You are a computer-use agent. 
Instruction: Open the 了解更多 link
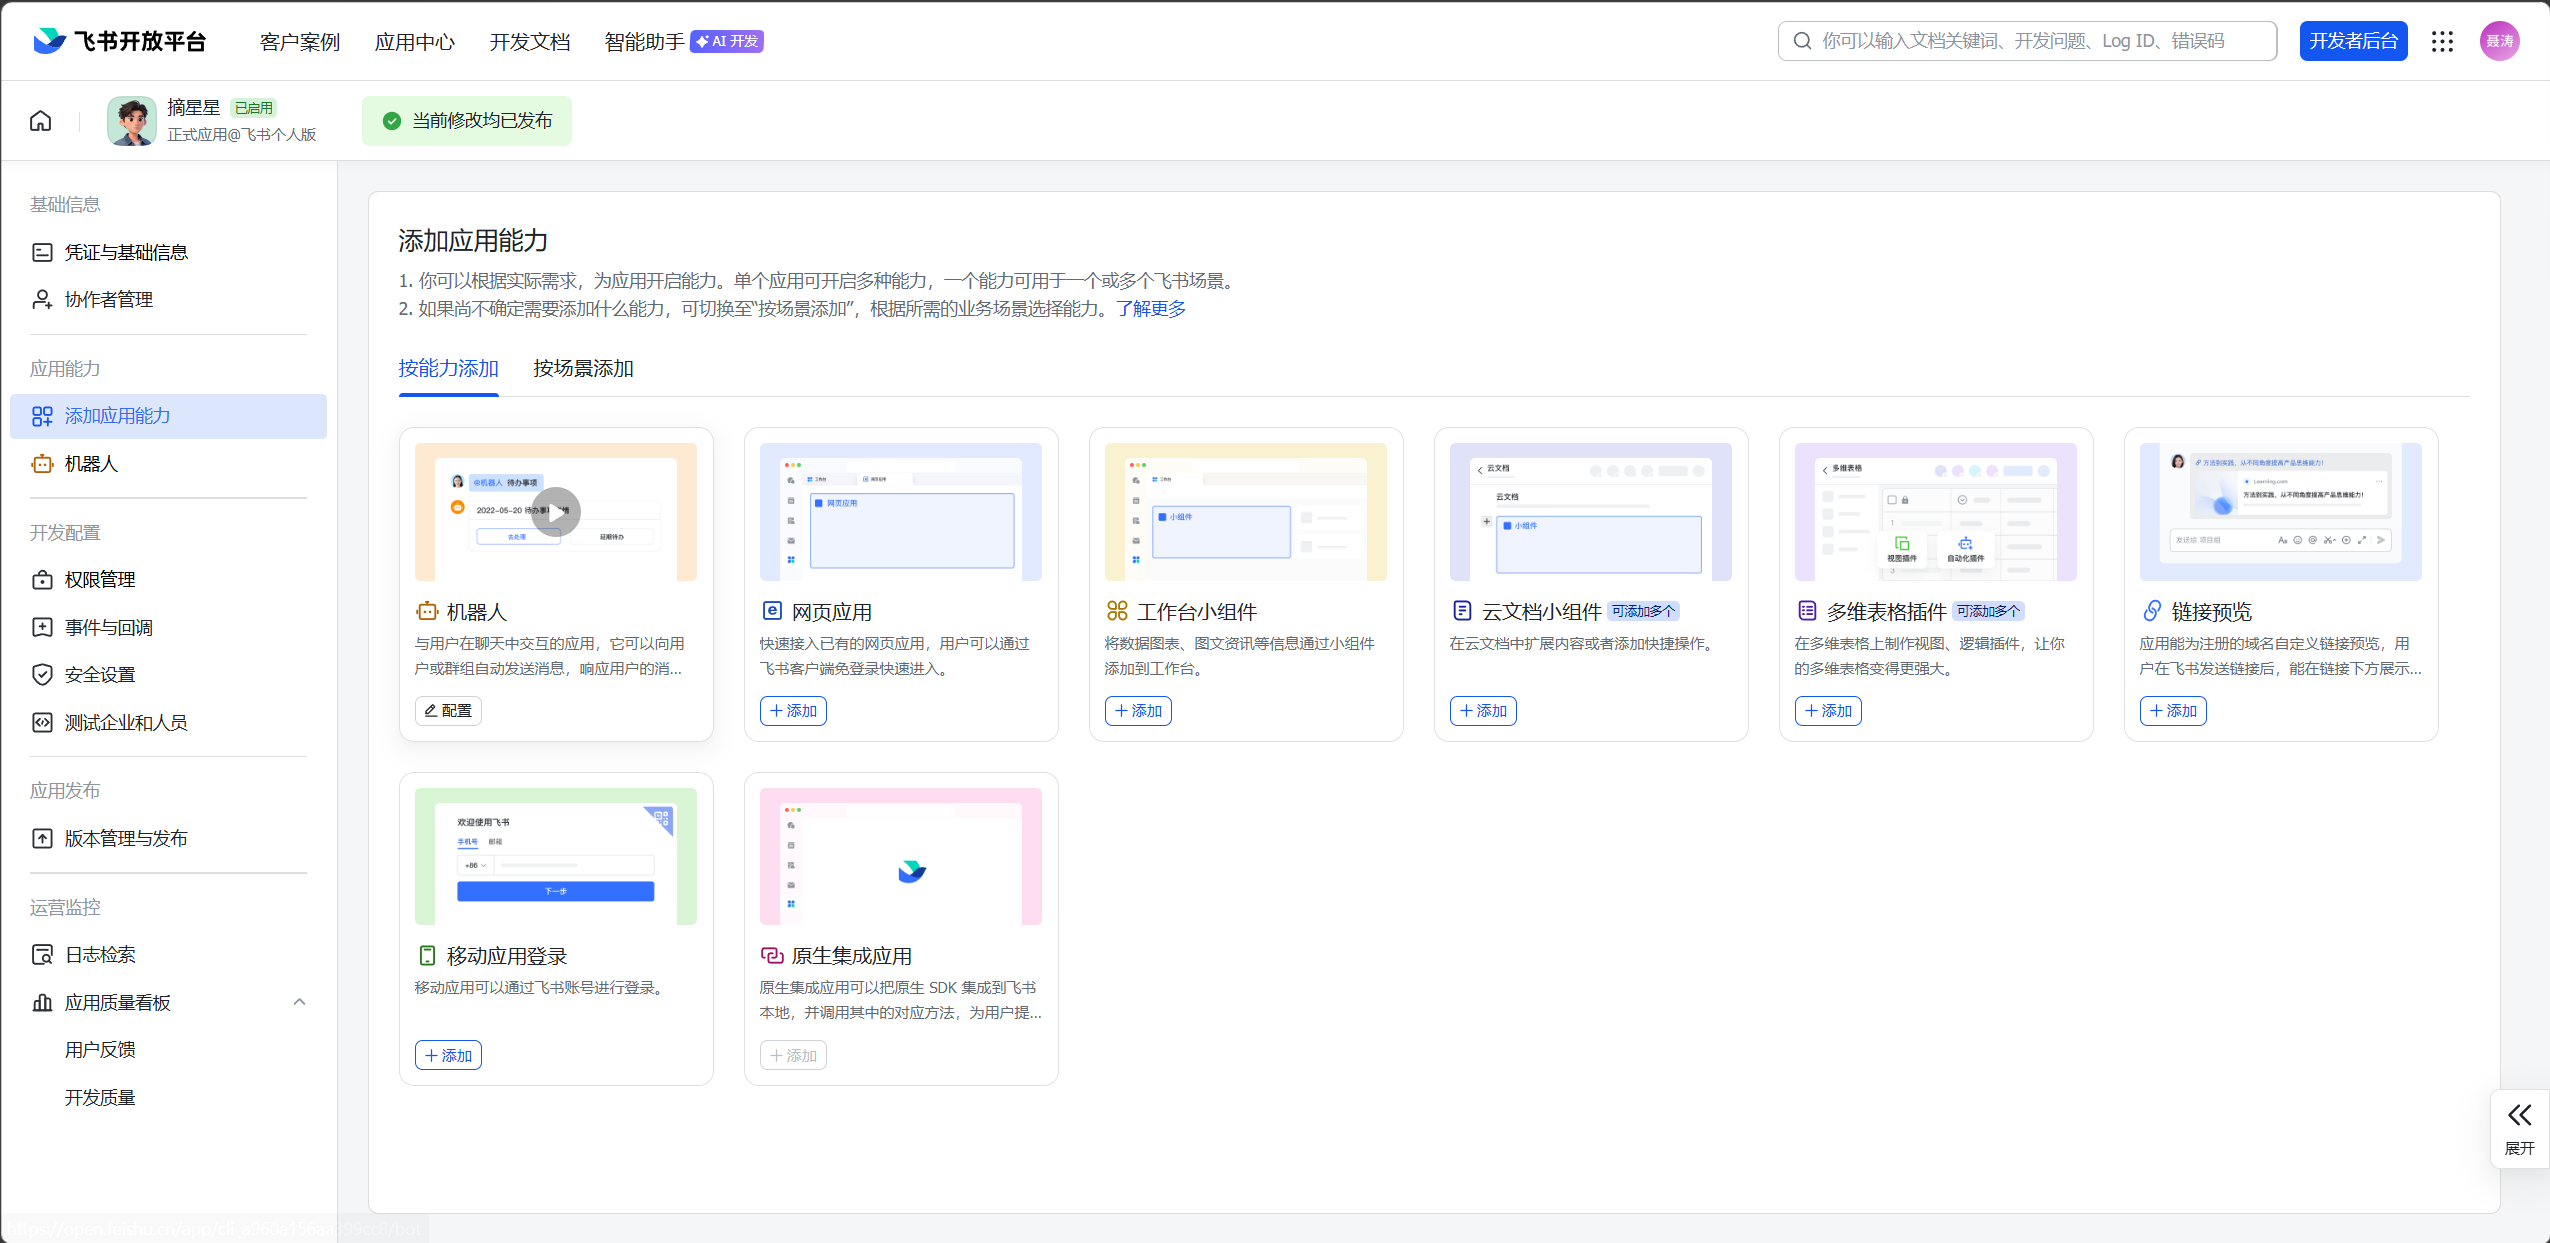click(x=1151, y=309)
